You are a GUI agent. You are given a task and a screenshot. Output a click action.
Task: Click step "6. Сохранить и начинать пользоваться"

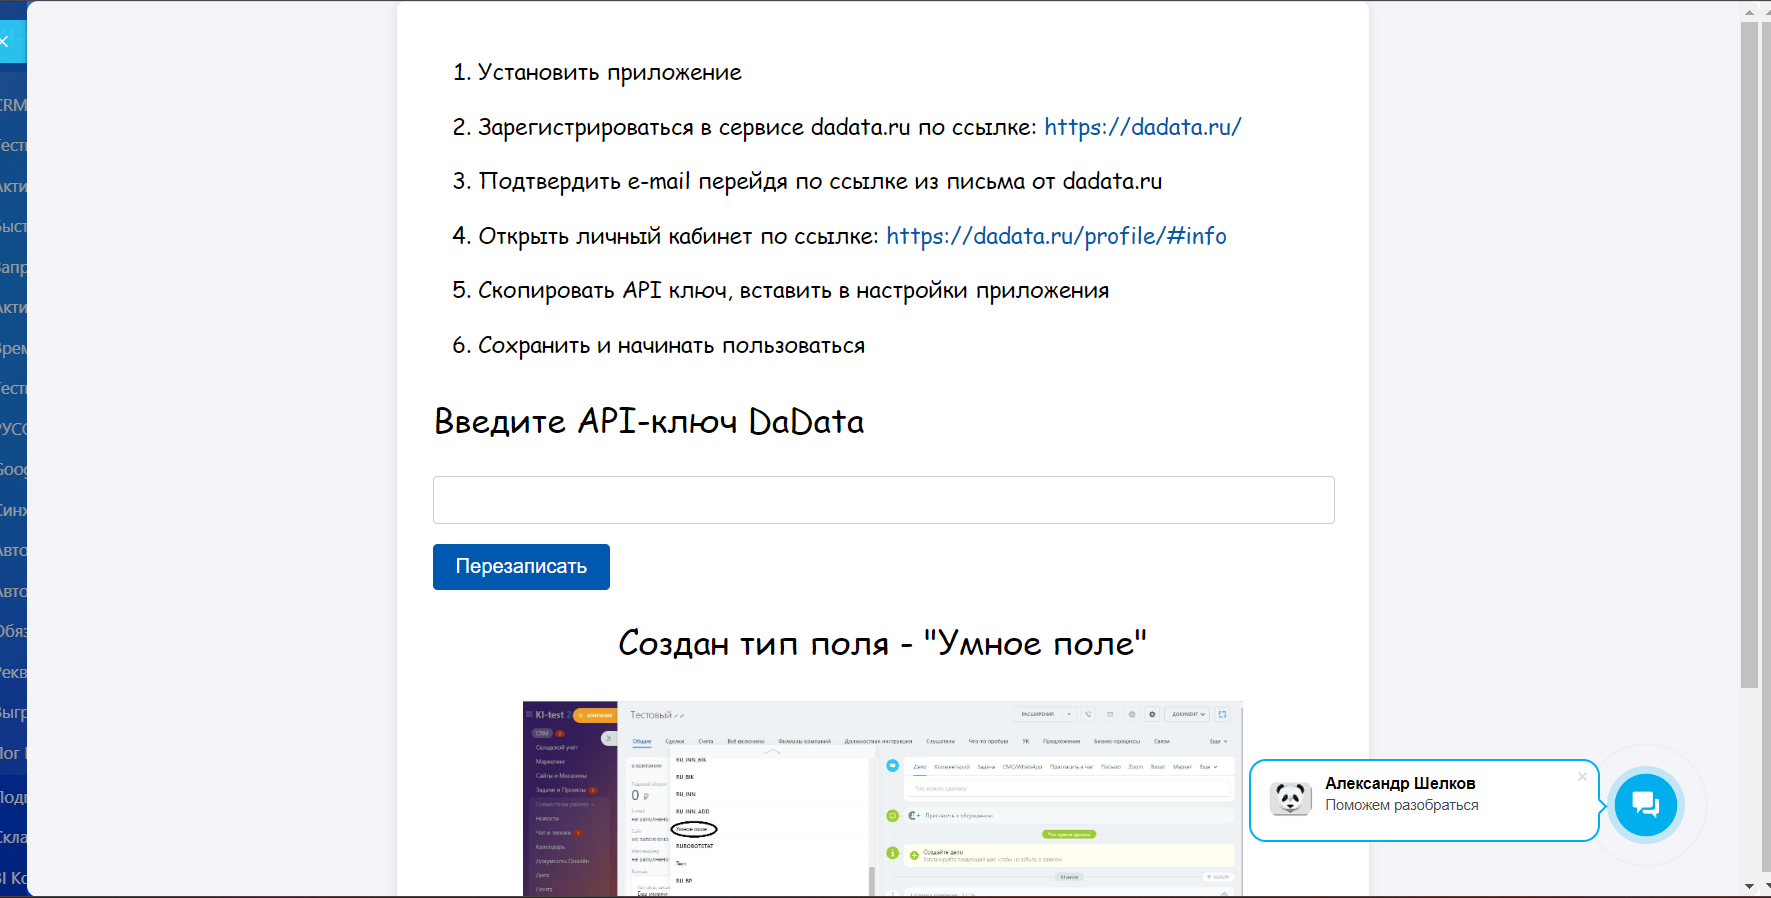(658, 346)
